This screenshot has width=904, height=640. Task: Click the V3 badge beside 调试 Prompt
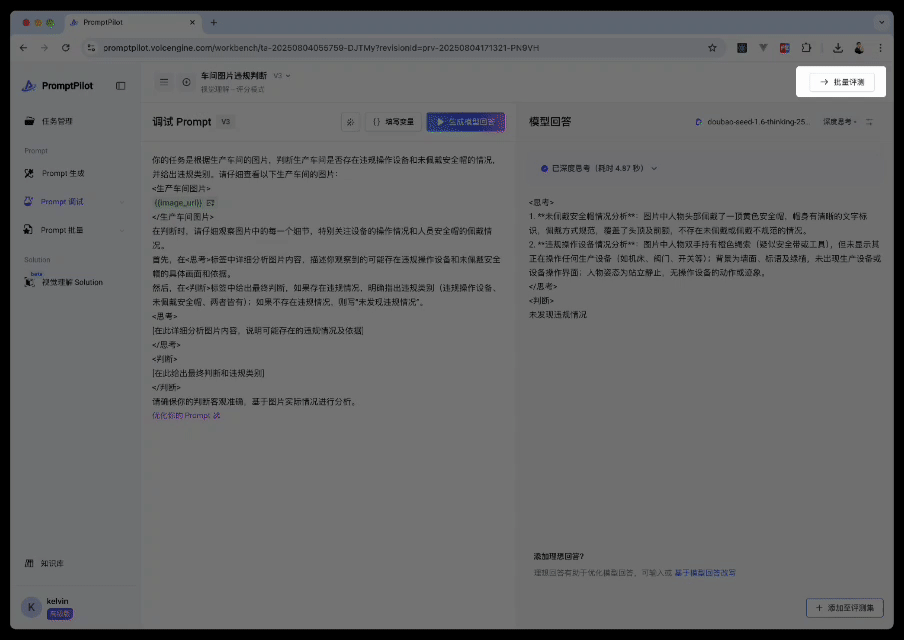[x=225, y=122]
